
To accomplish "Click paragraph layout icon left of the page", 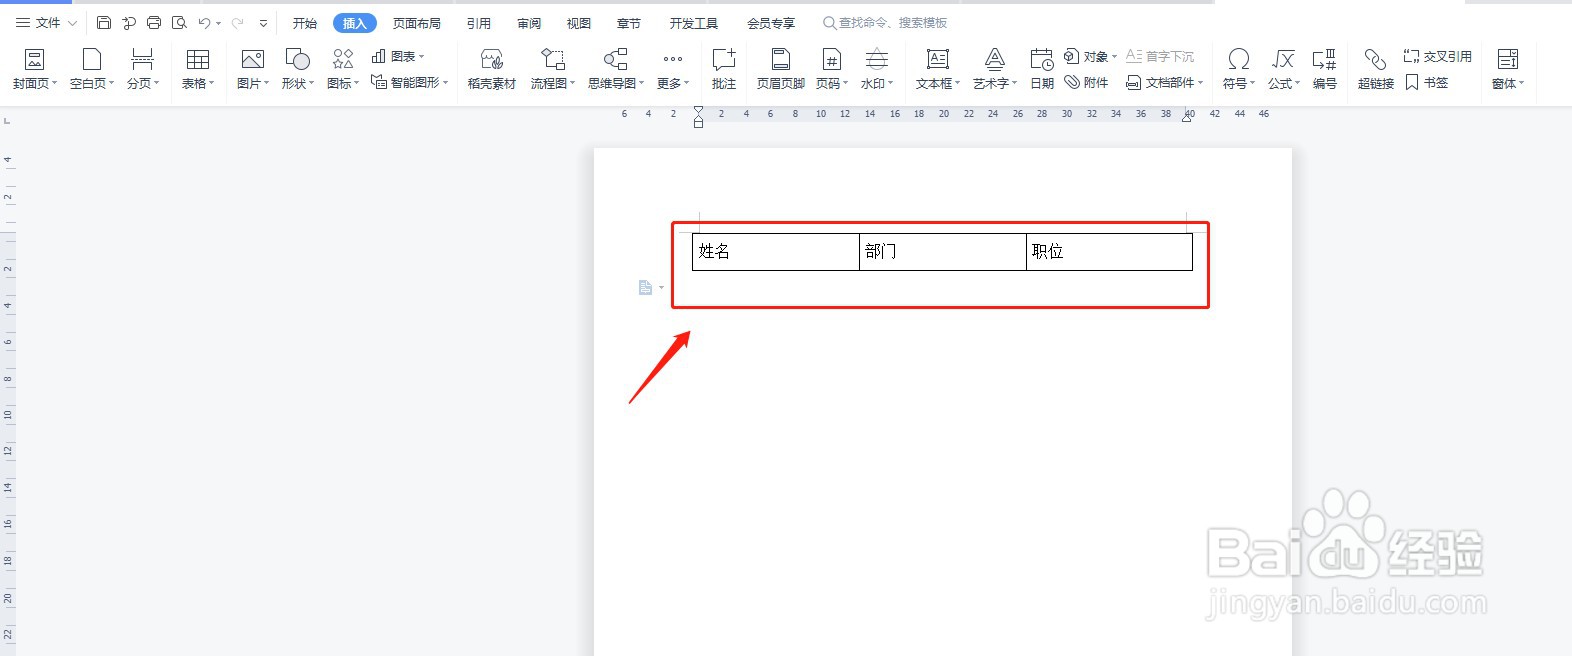I will 646,288.
